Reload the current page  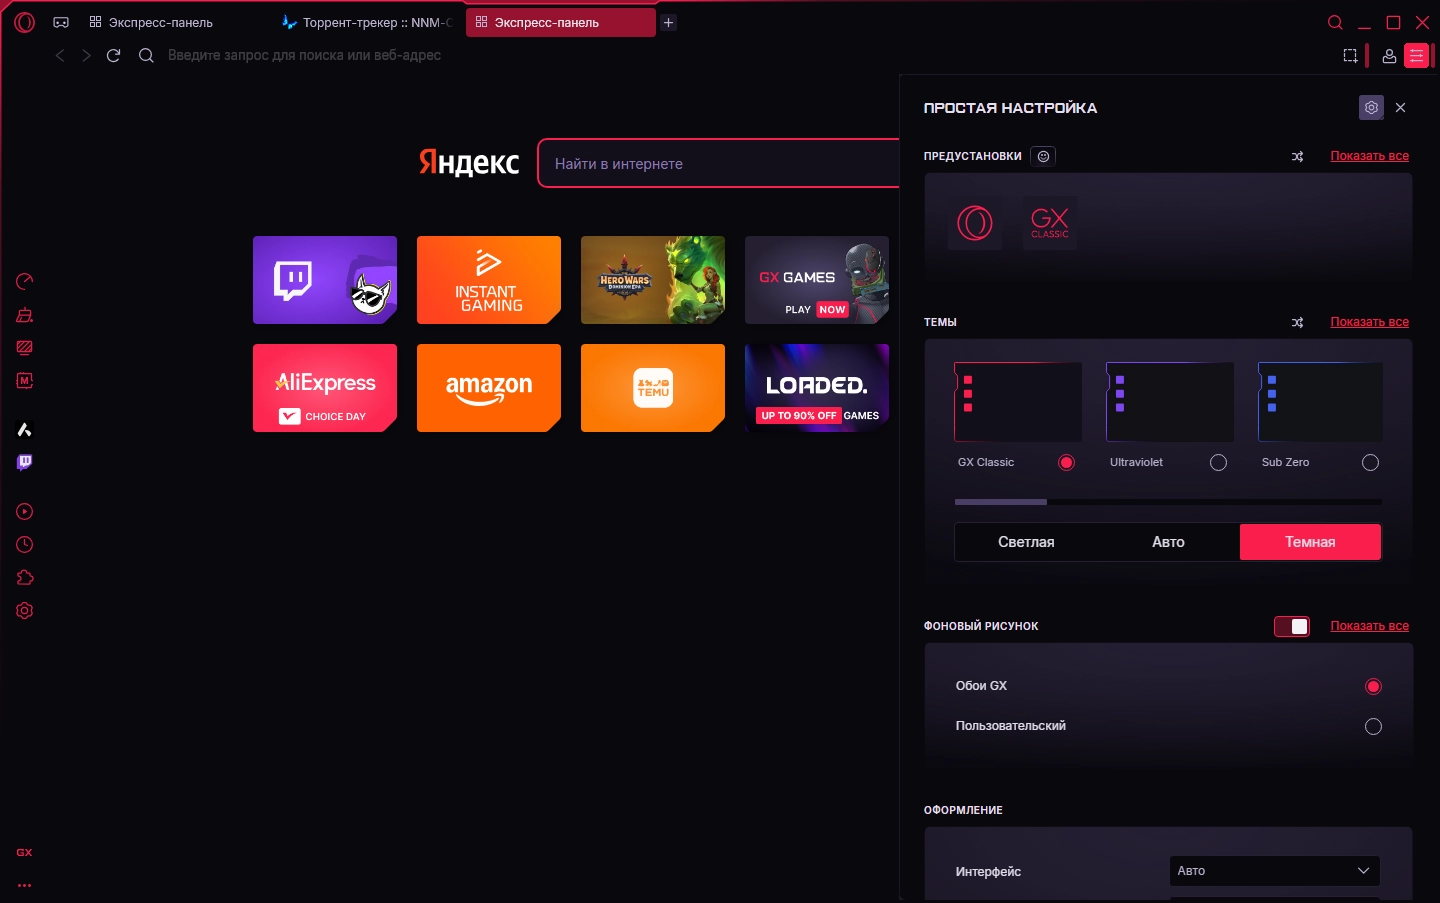[114, 55]
